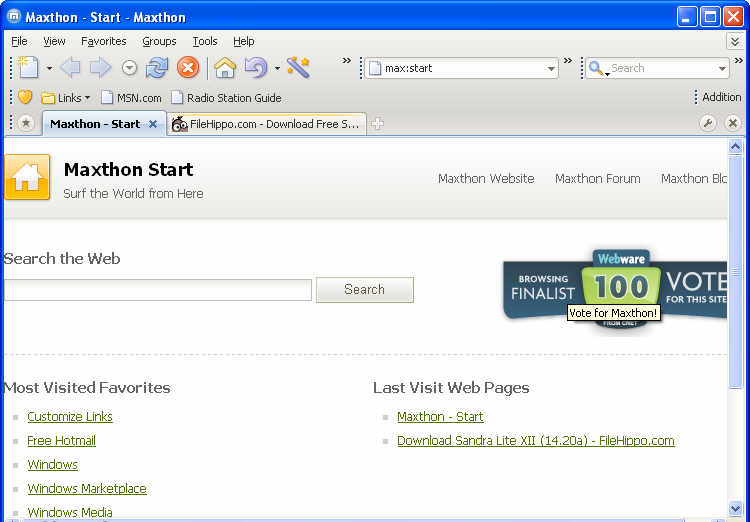750x522 pixels.
Task: Click the Favorites heart icon
Action: tap(25, 97)
